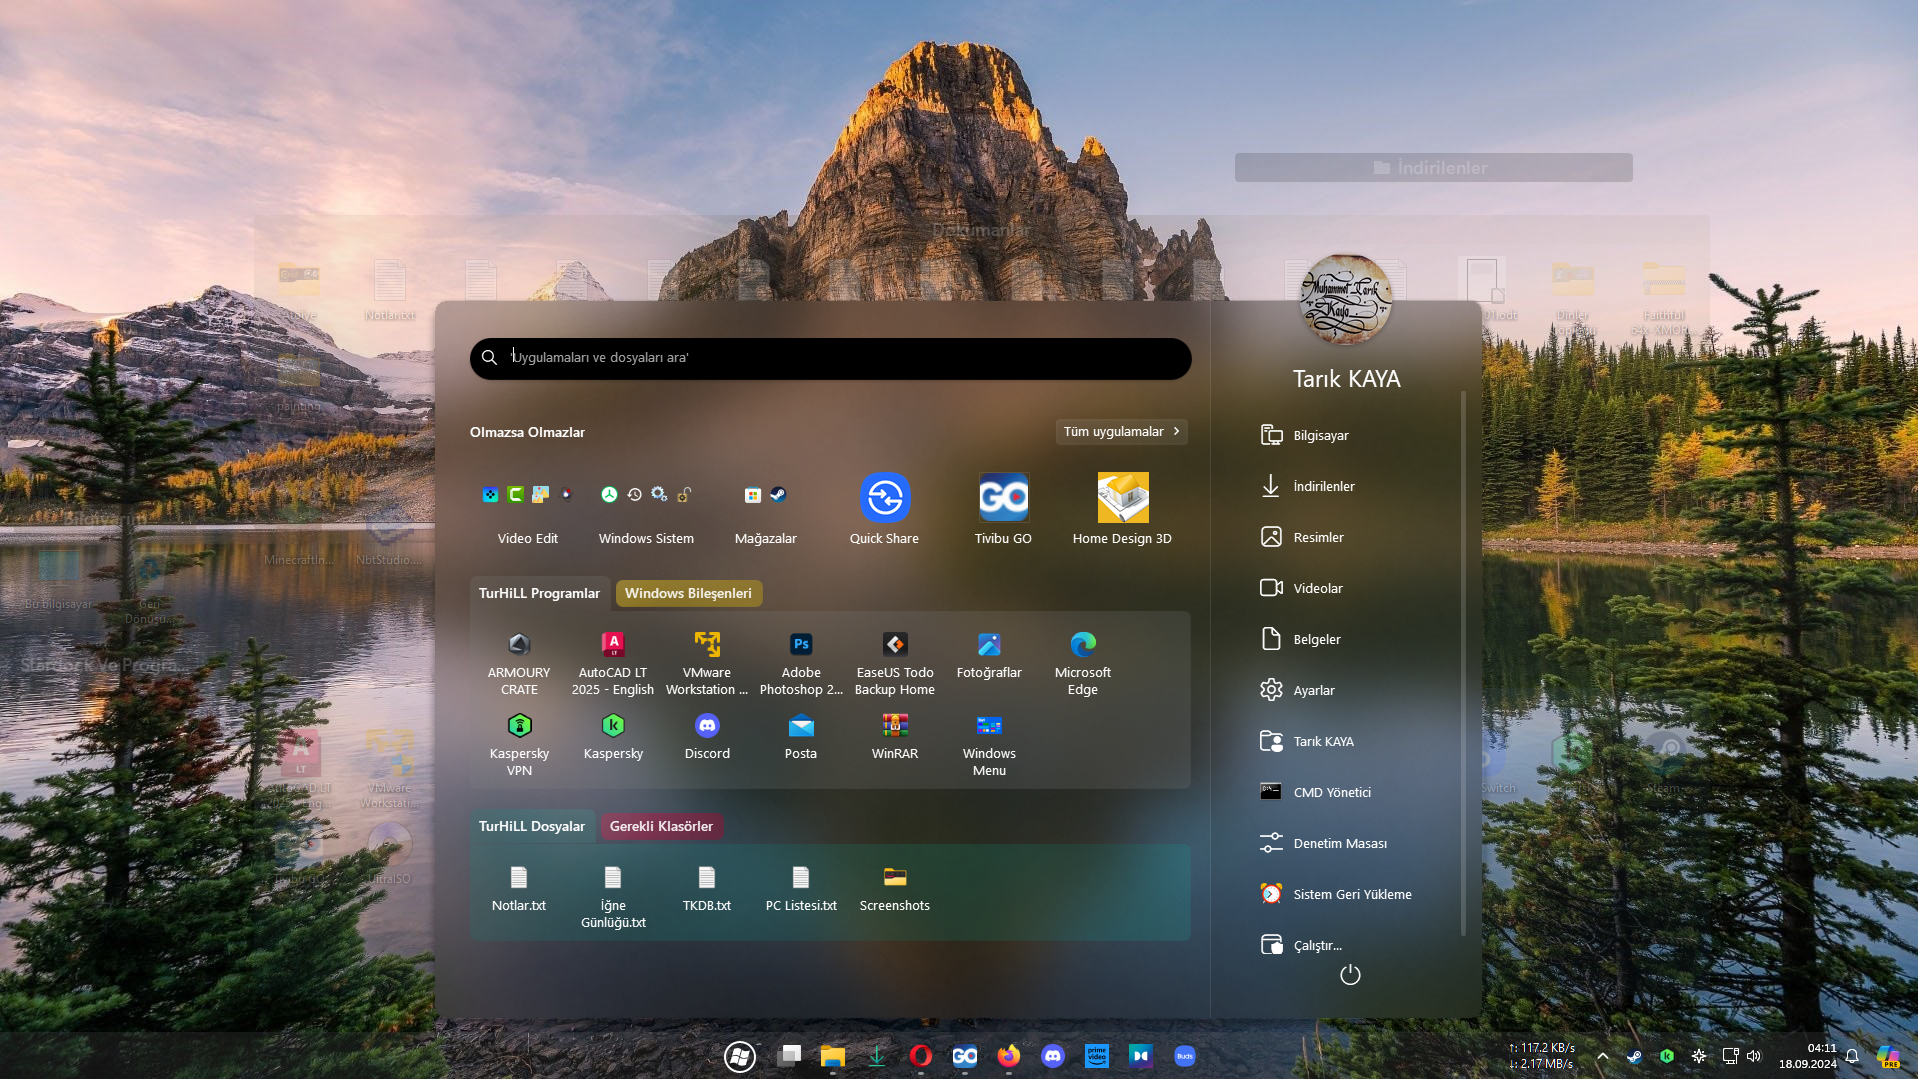Open the Fotoğraflar app
Screen dimensions: 1918x1079
point(989,655)
